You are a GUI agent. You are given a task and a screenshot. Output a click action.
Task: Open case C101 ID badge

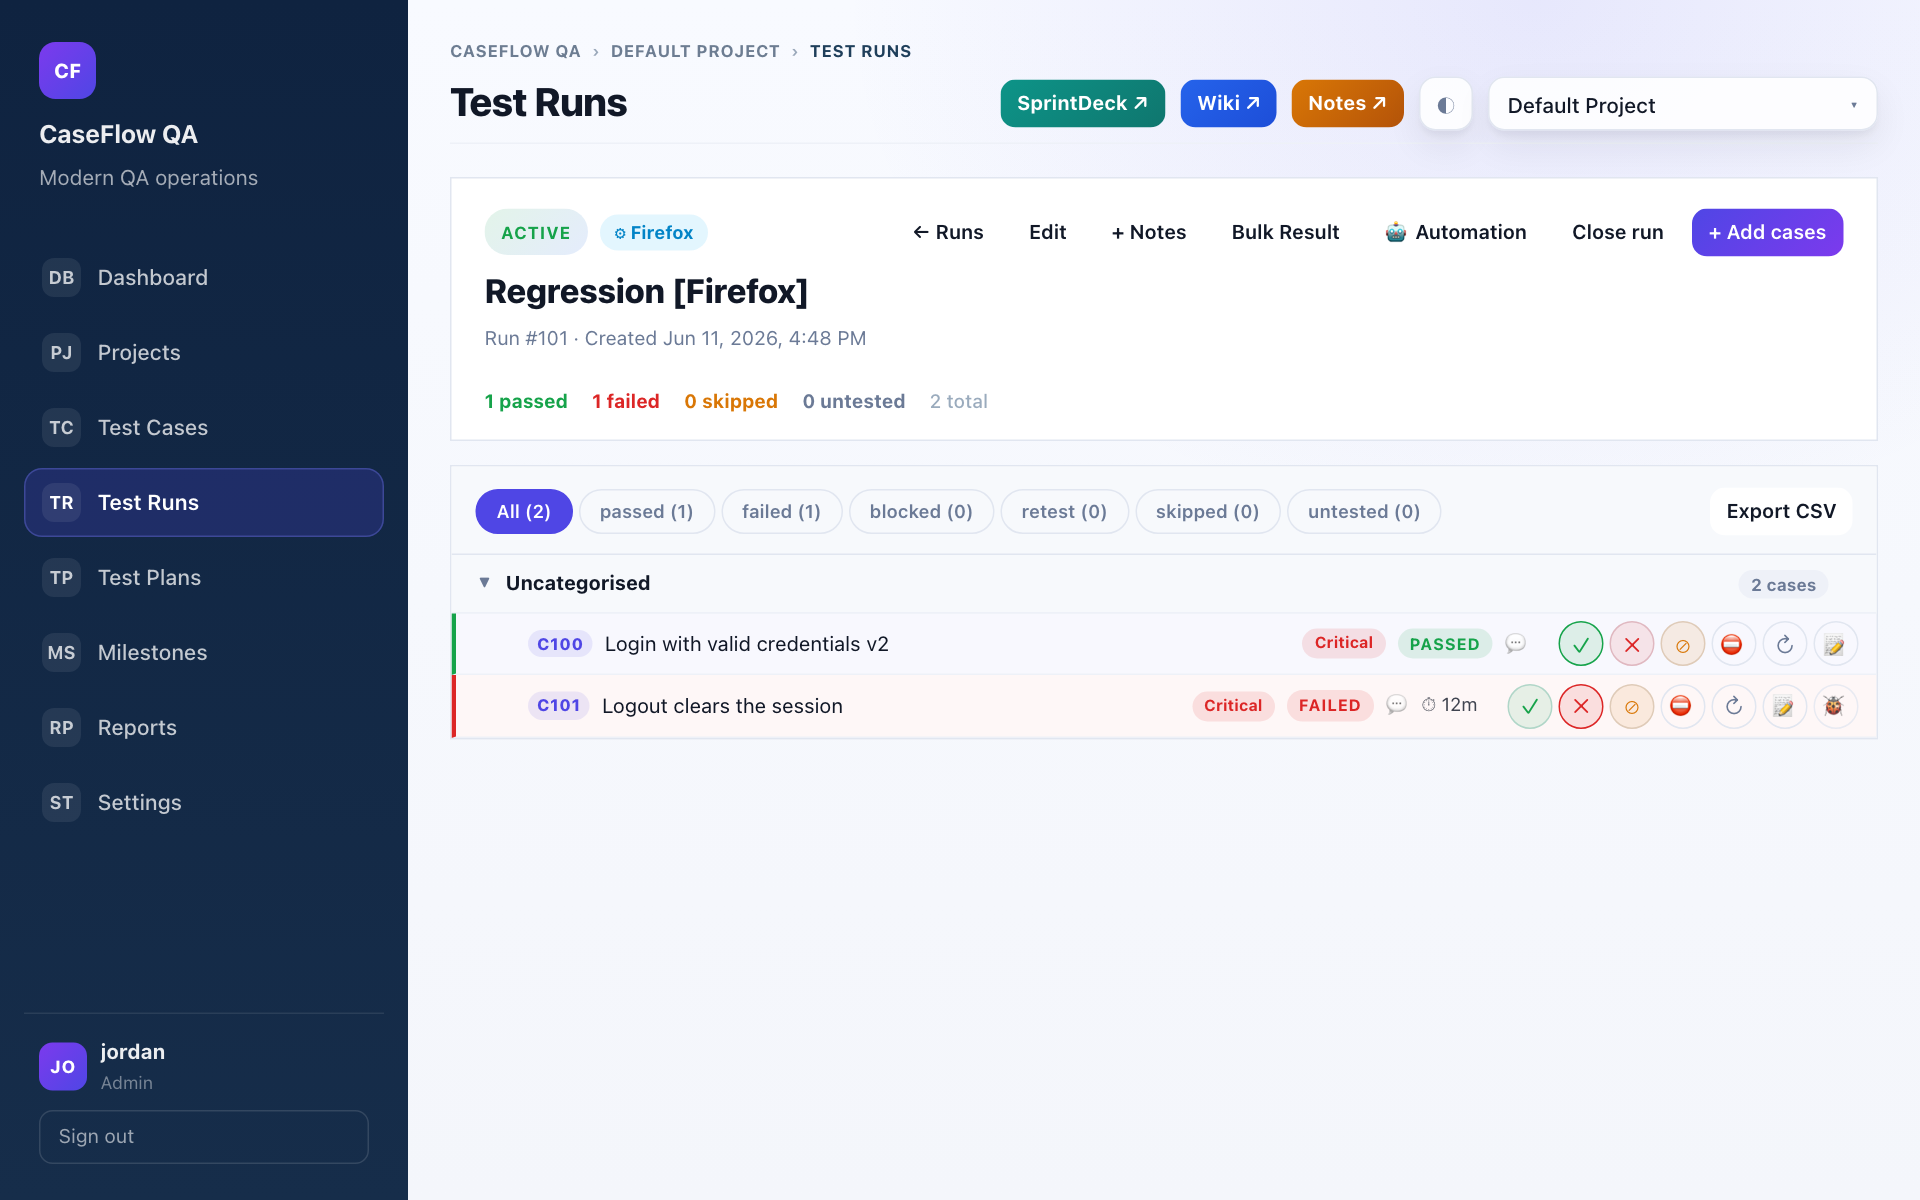click(558, 706)
